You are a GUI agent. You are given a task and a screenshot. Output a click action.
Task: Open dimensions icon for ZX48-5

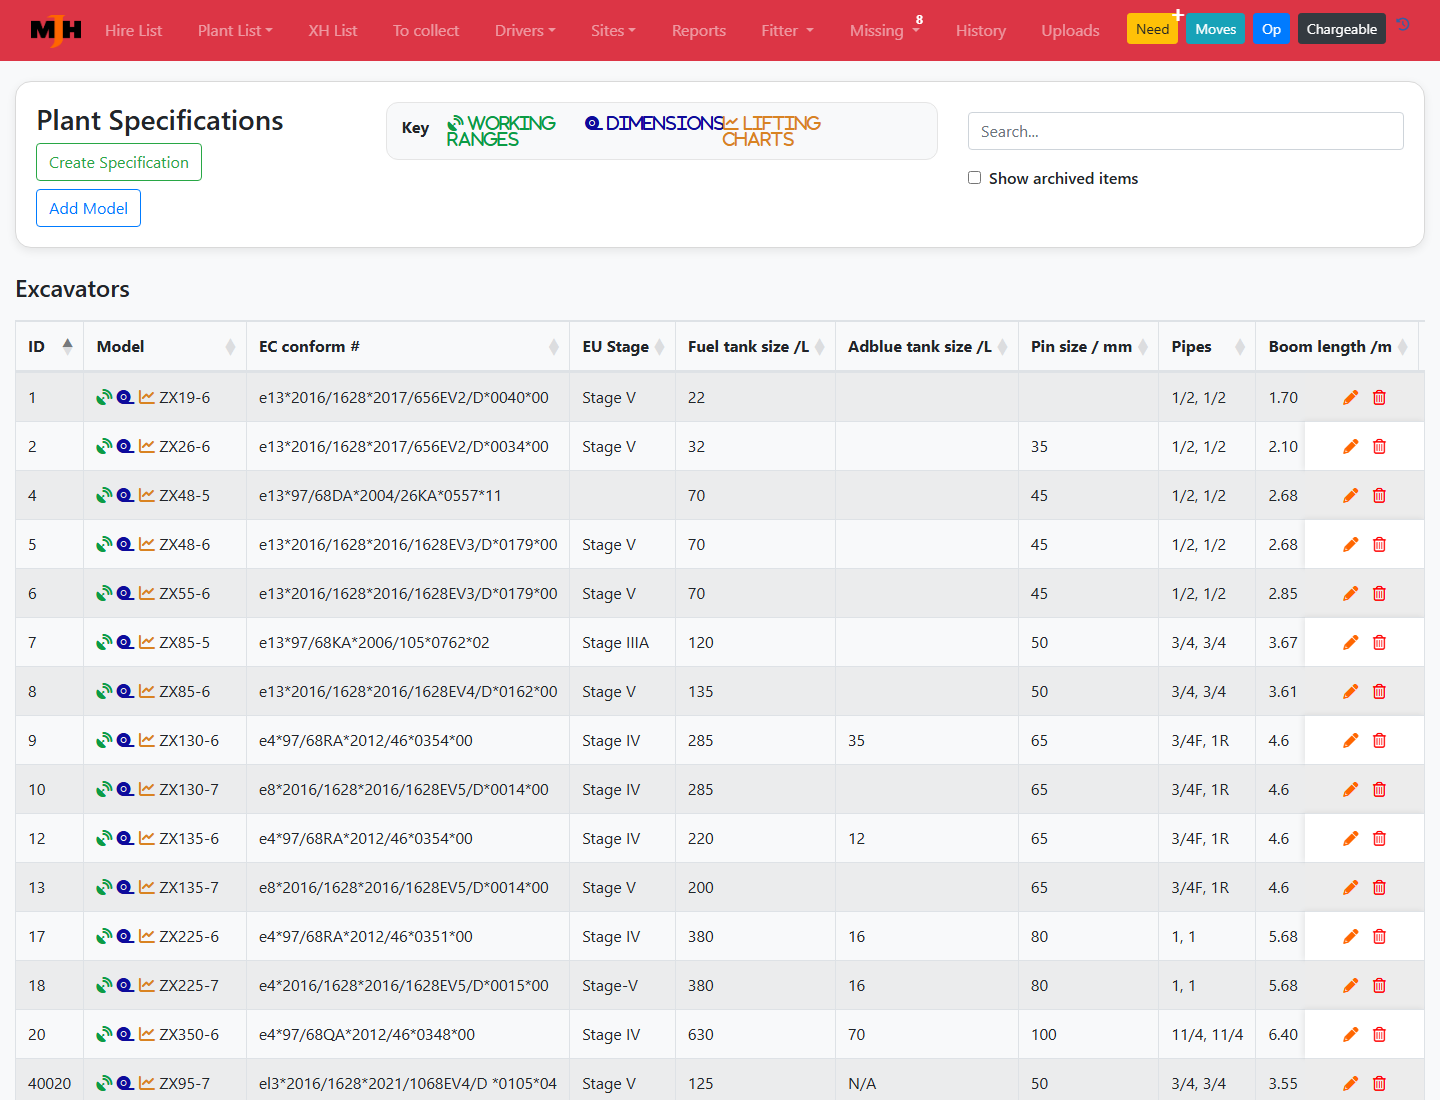(x=125, y=495)
